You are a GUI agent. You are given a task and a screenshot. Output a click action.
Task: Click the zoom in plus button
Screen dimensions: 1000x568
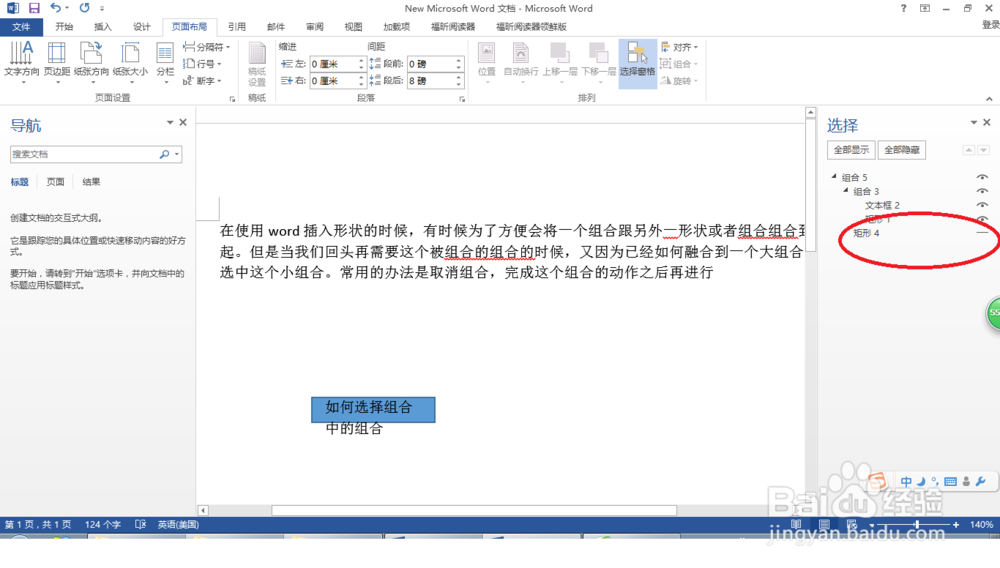tap(955, 525)
